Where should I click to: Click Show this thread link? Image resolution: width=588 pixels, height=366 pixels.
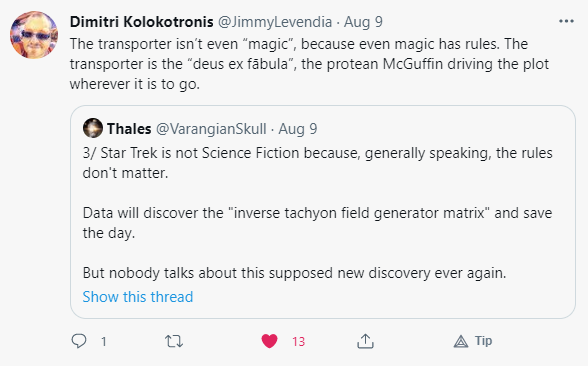[x=138, y=297]
